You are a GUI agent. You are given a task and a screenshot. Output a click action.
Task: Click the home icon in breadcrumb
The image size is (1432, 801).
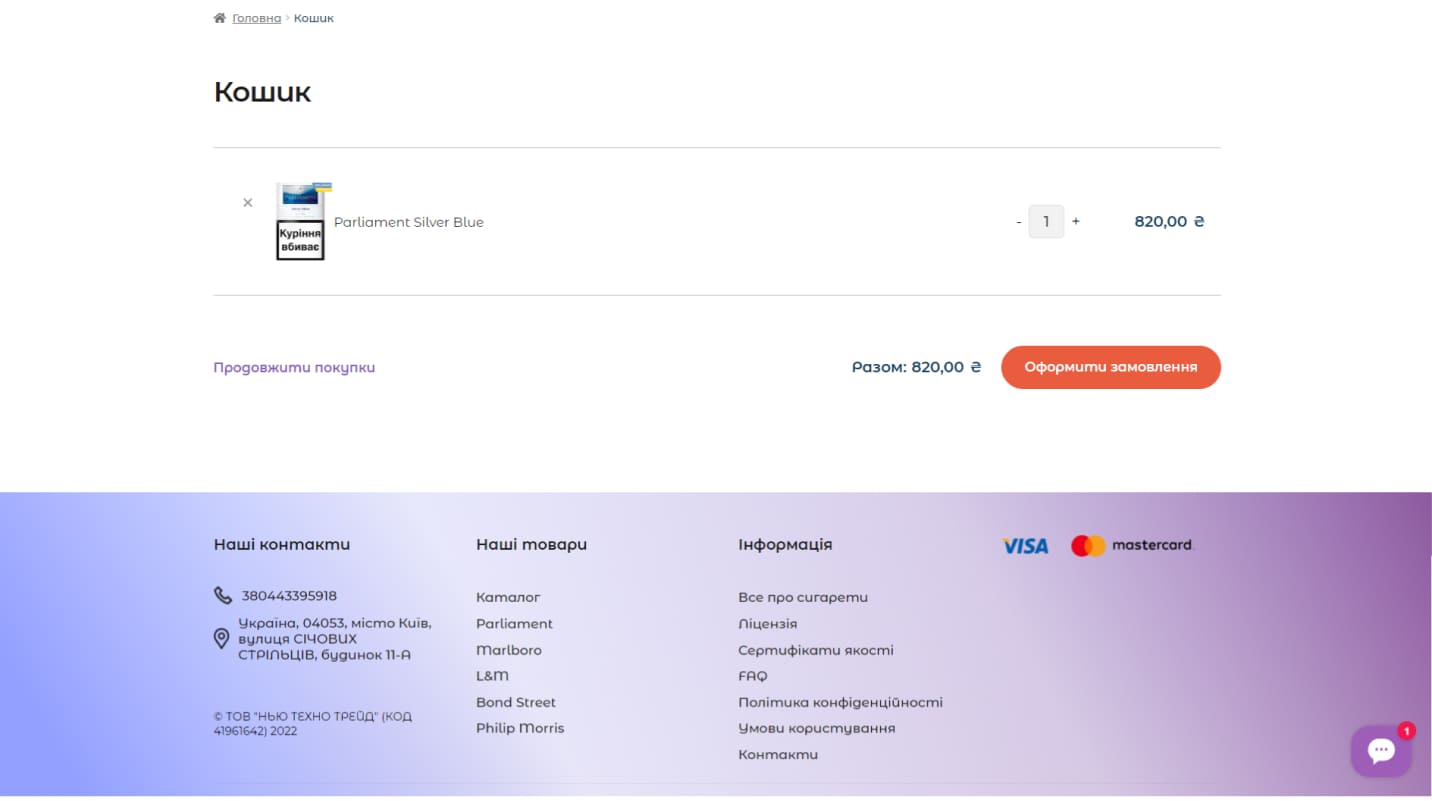point(220,18)
